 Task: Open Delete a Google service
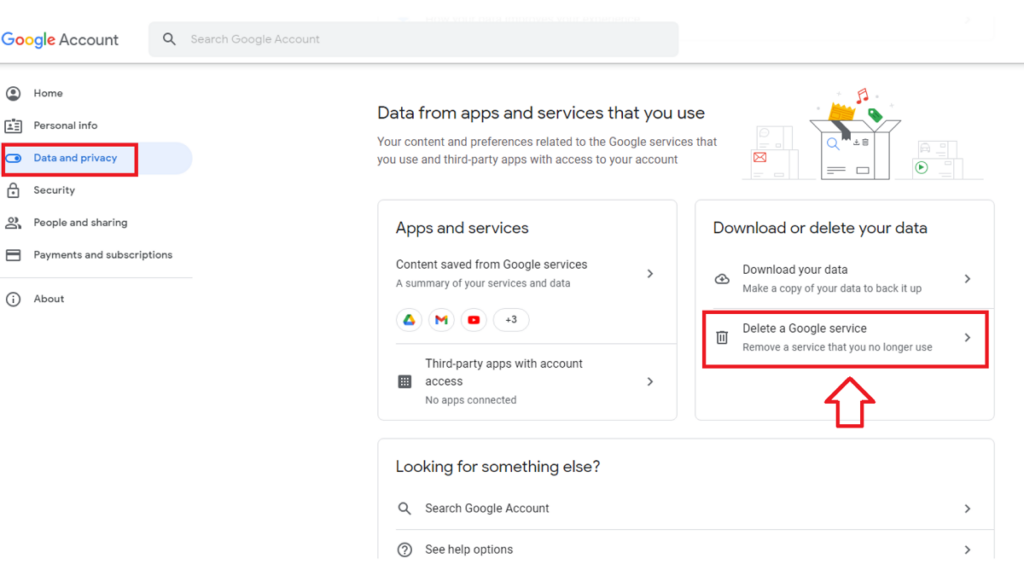(x=844, y=338)
